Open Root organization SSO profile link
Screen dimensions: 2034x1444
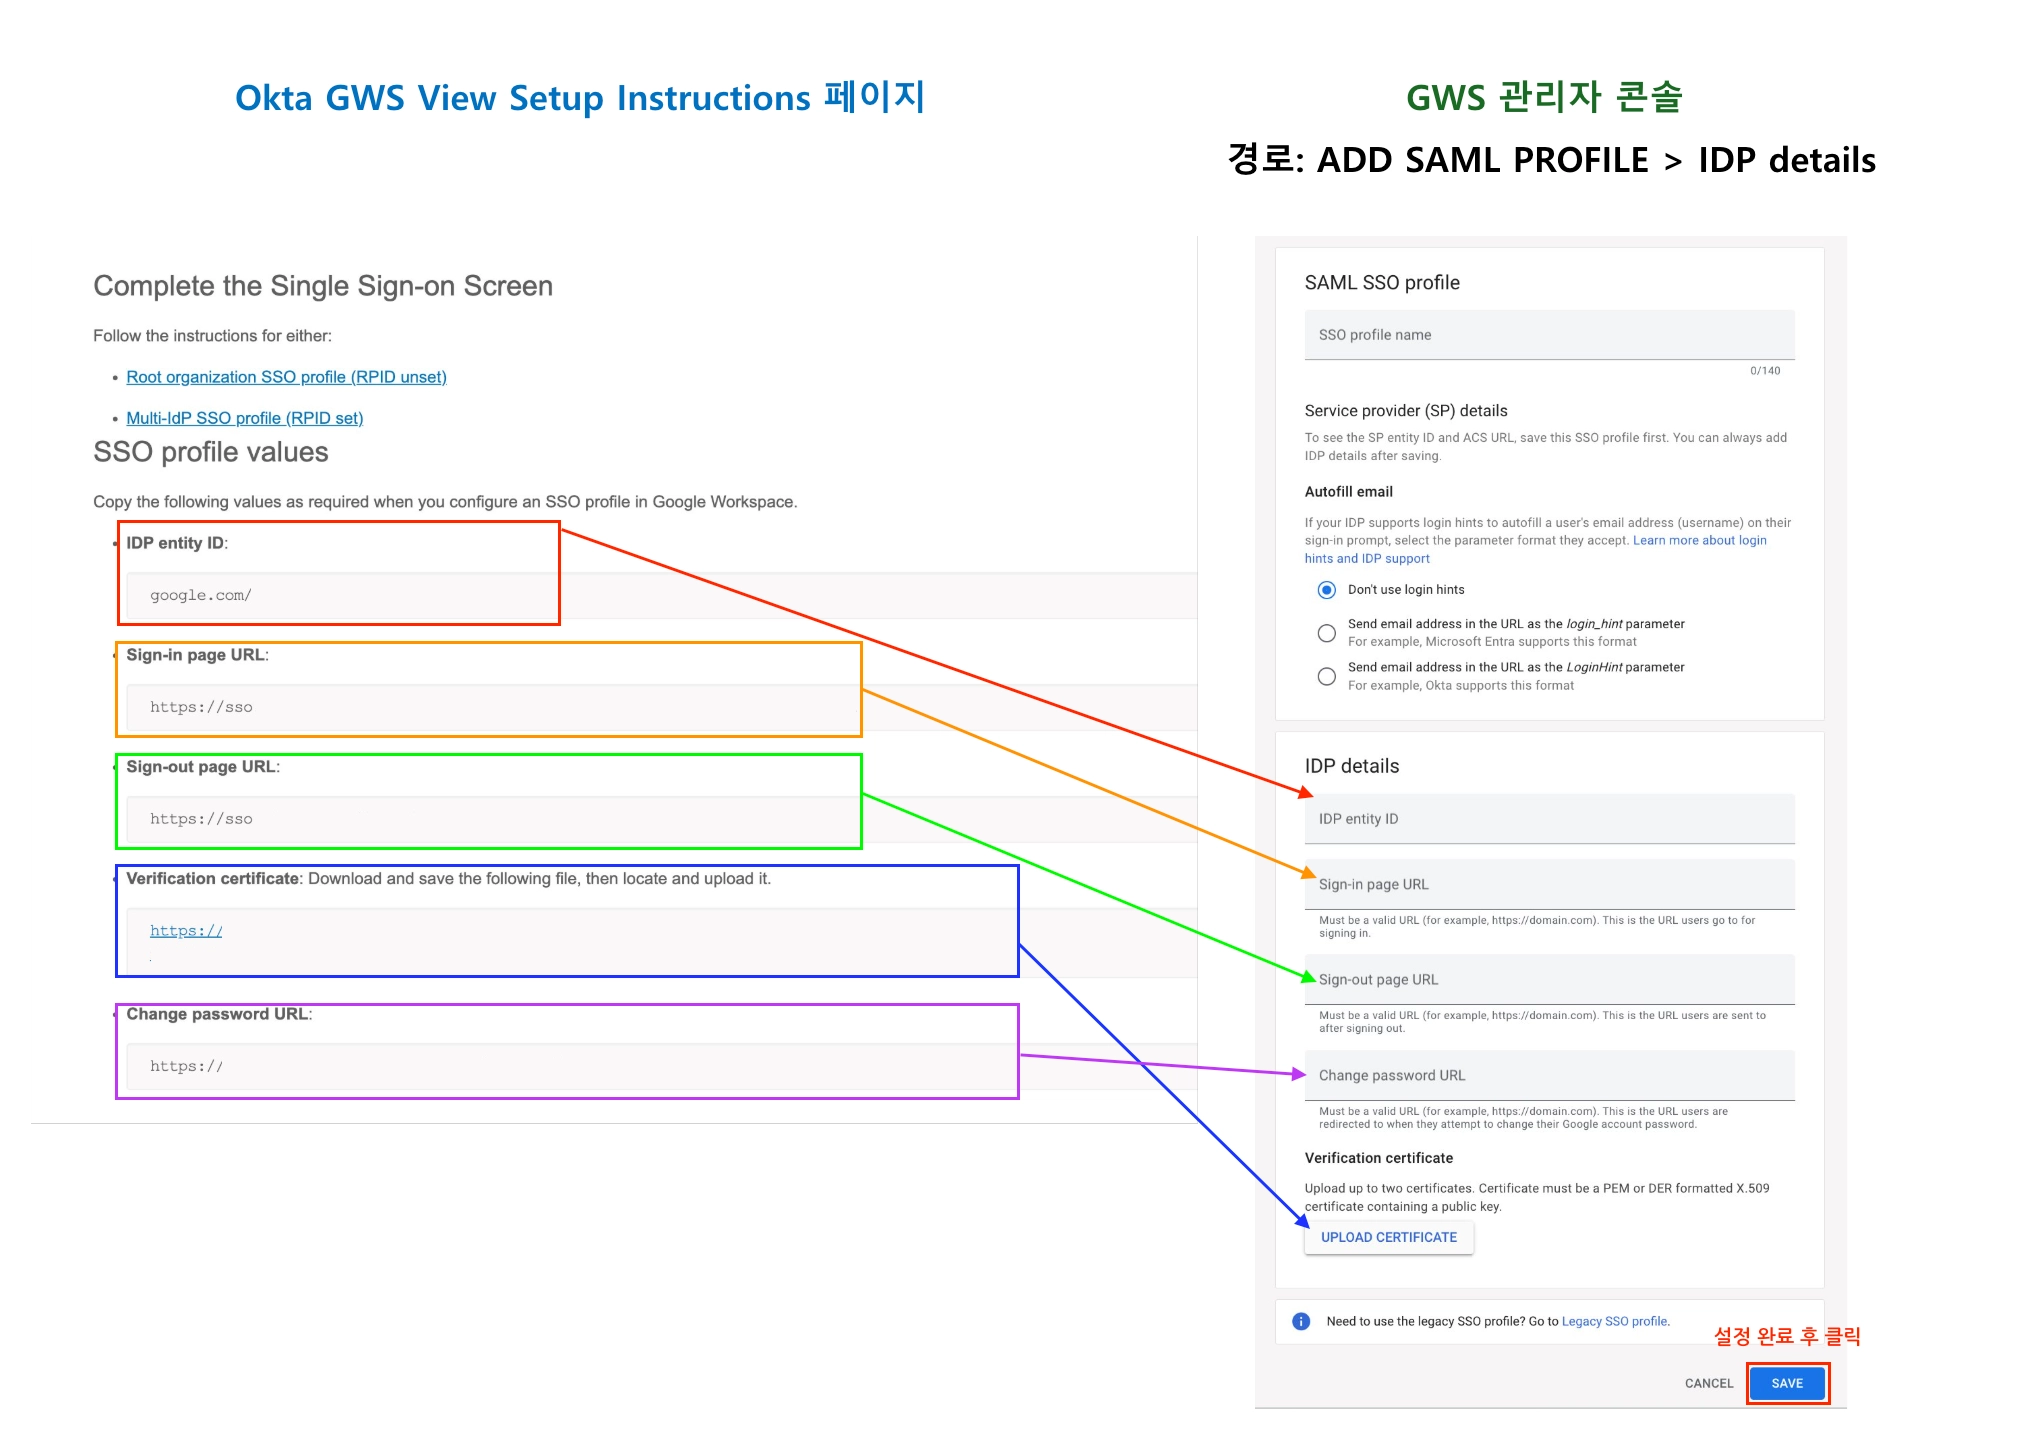[x=286, y=377]
